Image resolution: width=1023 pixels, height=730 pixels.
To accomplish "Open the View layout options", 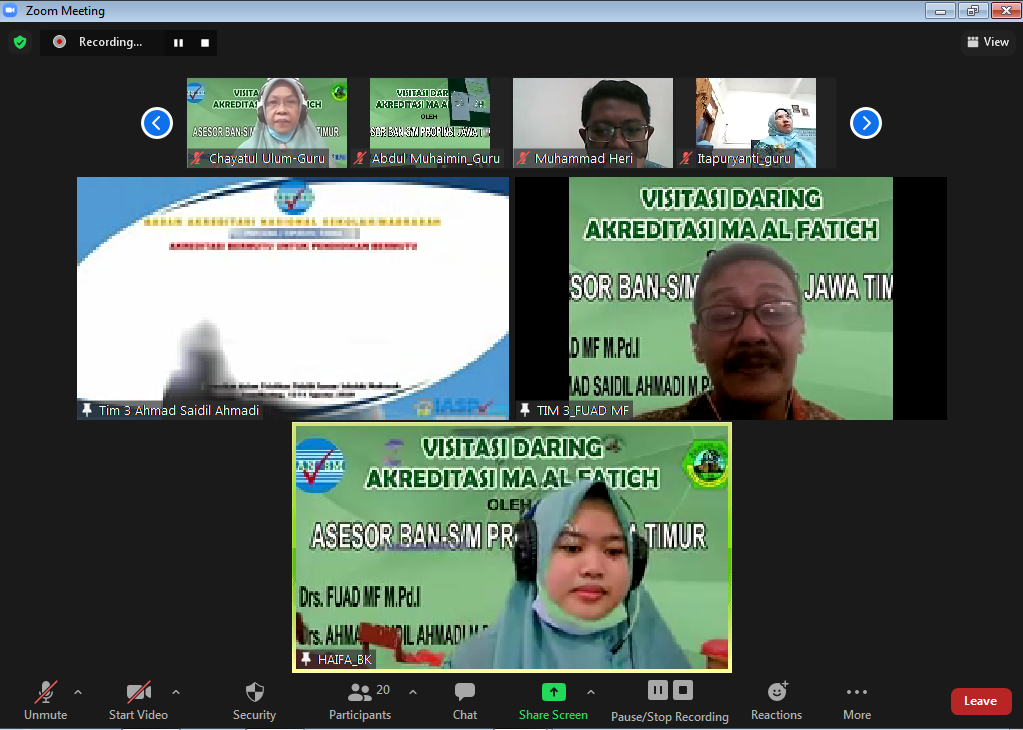I will pyautogui.click(x=986, y=42).
